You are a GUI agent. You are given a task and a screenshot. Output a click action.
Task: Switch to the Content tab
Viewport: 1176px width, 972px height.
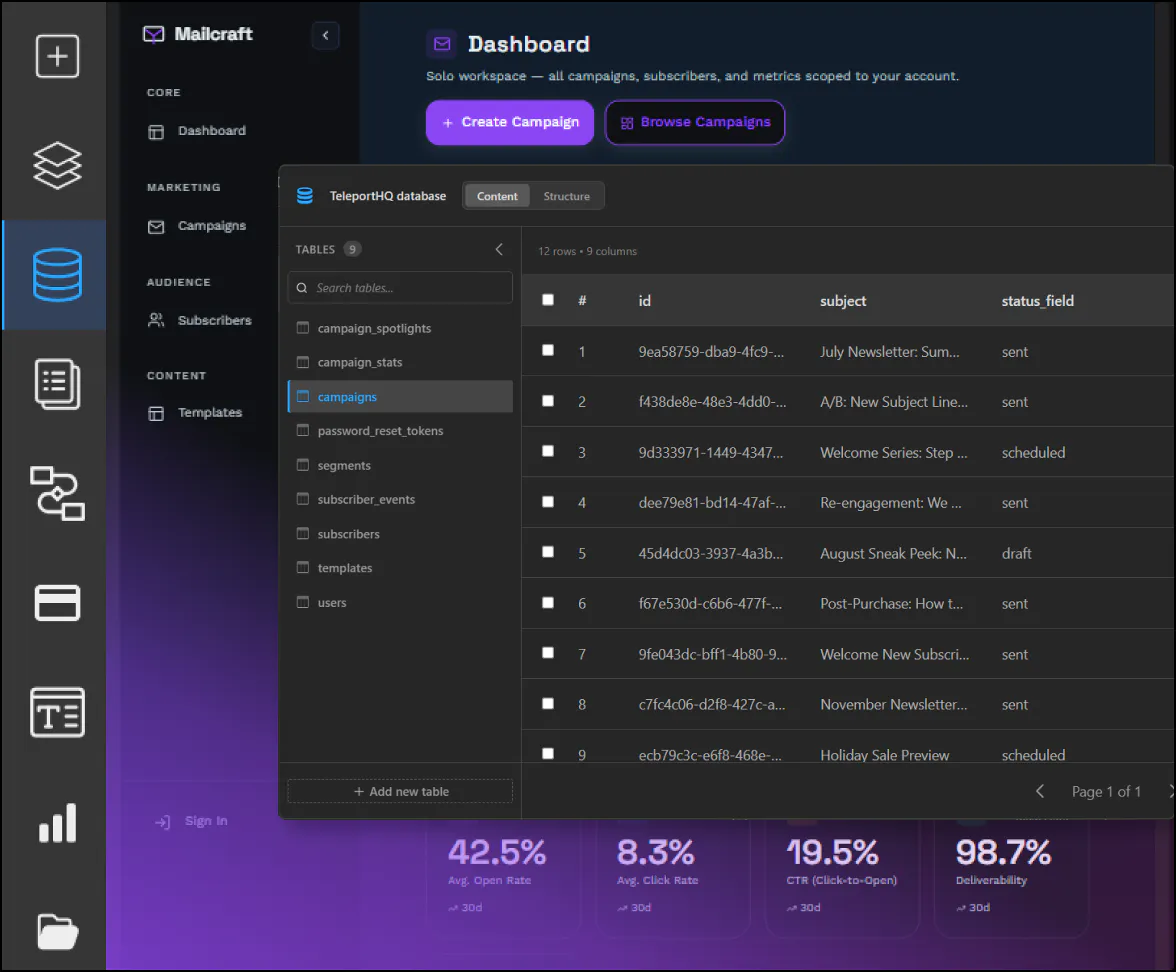point(496,196)
